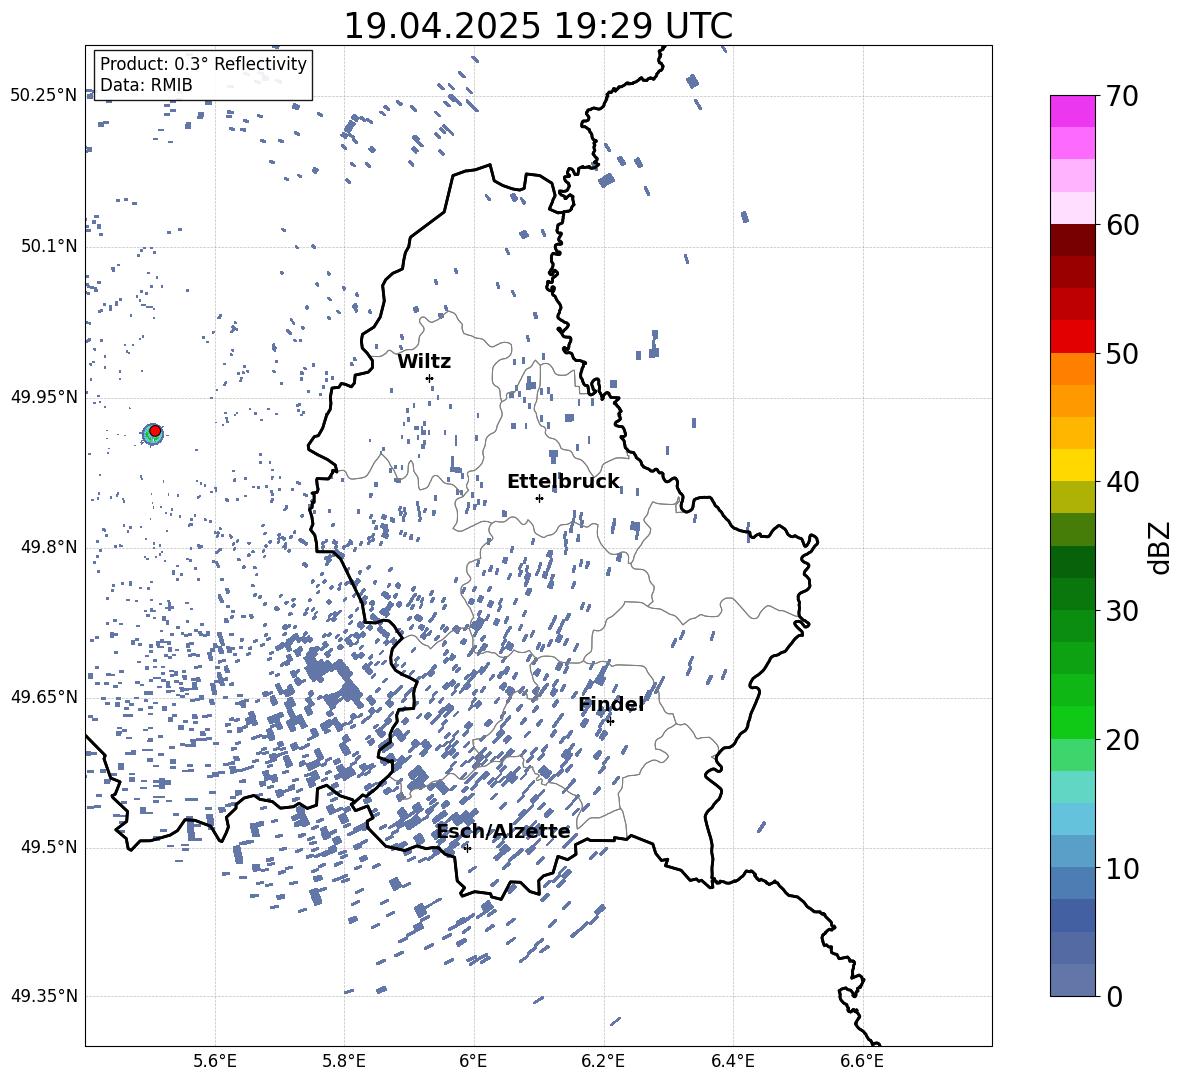This screenshot has width=1184, height=1081.
Task: Click the Product: 0.3° Reflectivity text
Action: pyautogui.click(x=203, y=63)
